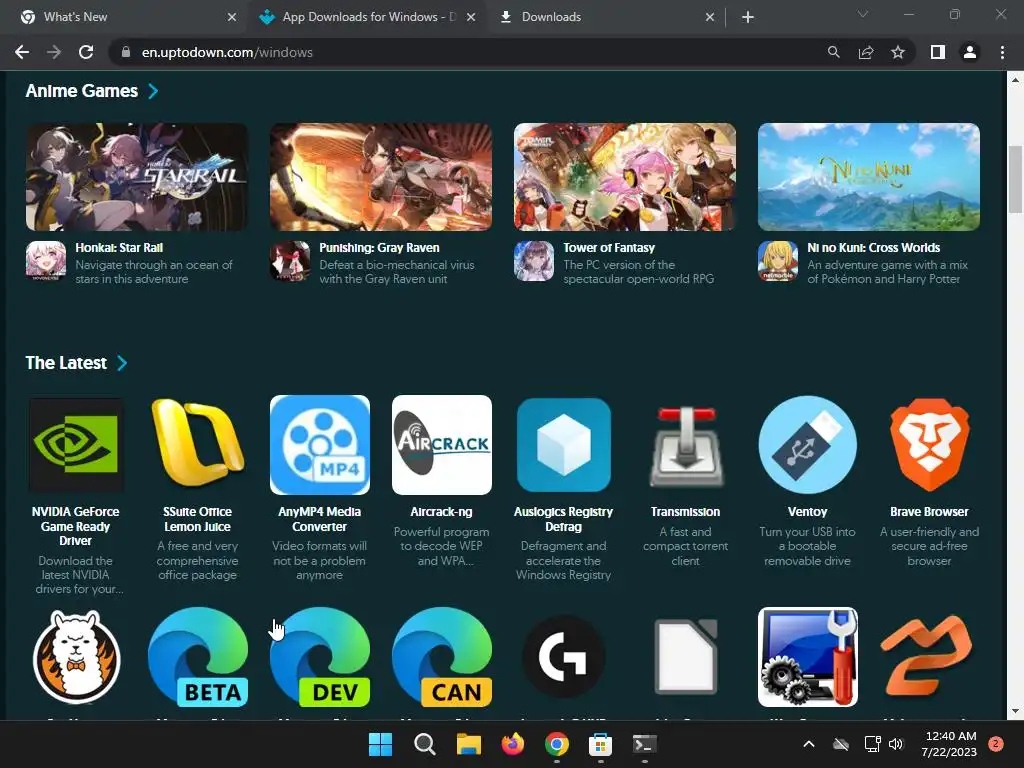This screenshot has width=1024, height=768.
Task: Open the LibreOffice document icon
Action: click(x=686, y=657)
